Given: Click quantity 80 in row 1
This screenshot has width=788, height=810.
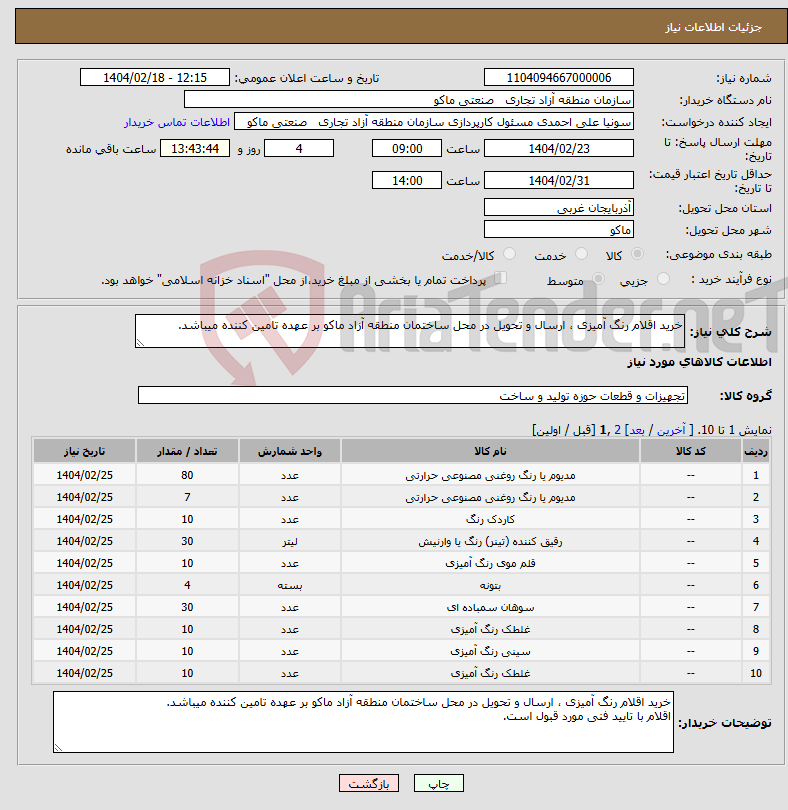Looking at the screenshot, I should pyautogui.click(x=187, y=475).
